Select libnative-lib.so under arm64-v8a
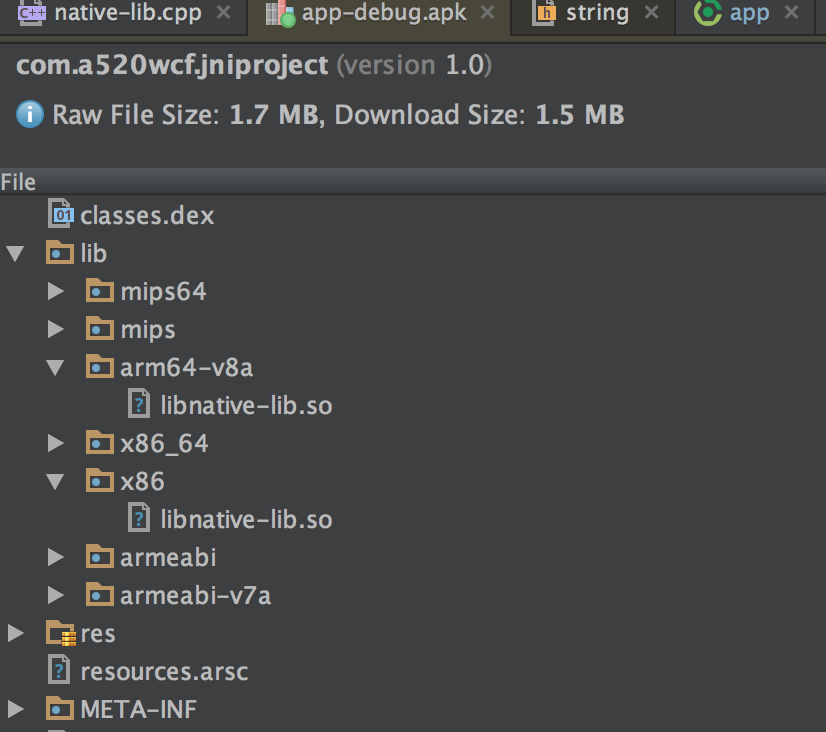 [246, 405]
